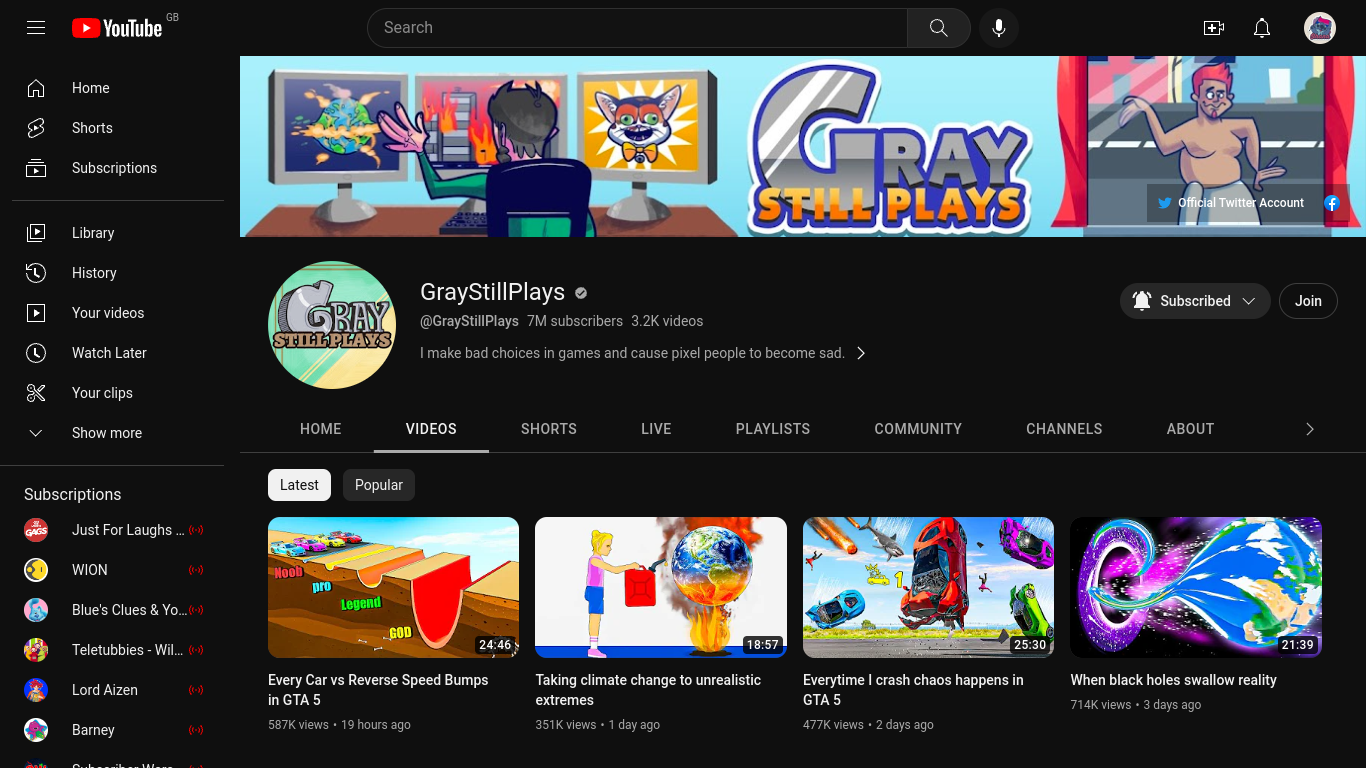Start voice search with microphone
Image resolution: width=1366 pixels, height=768 pixels.
tap(998, 28)
